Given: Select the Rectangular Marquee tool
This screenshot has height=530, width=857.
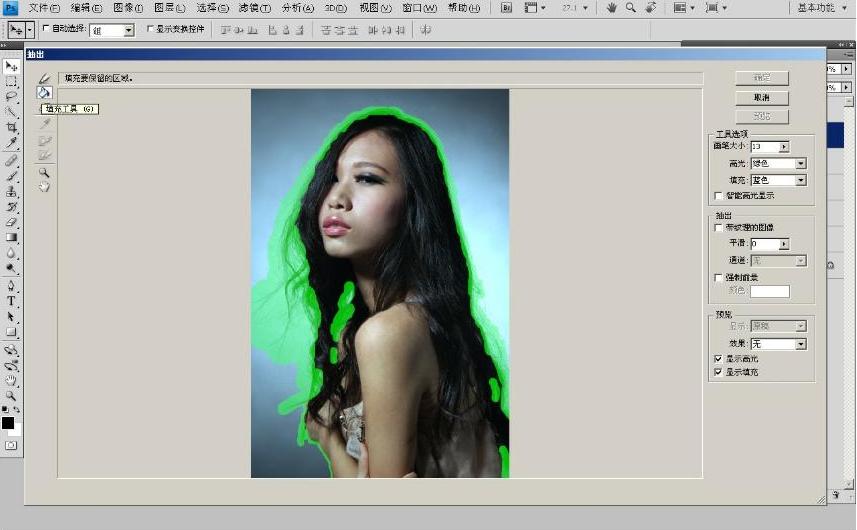Looking at the screenshot, I should [x=11, y=82].
